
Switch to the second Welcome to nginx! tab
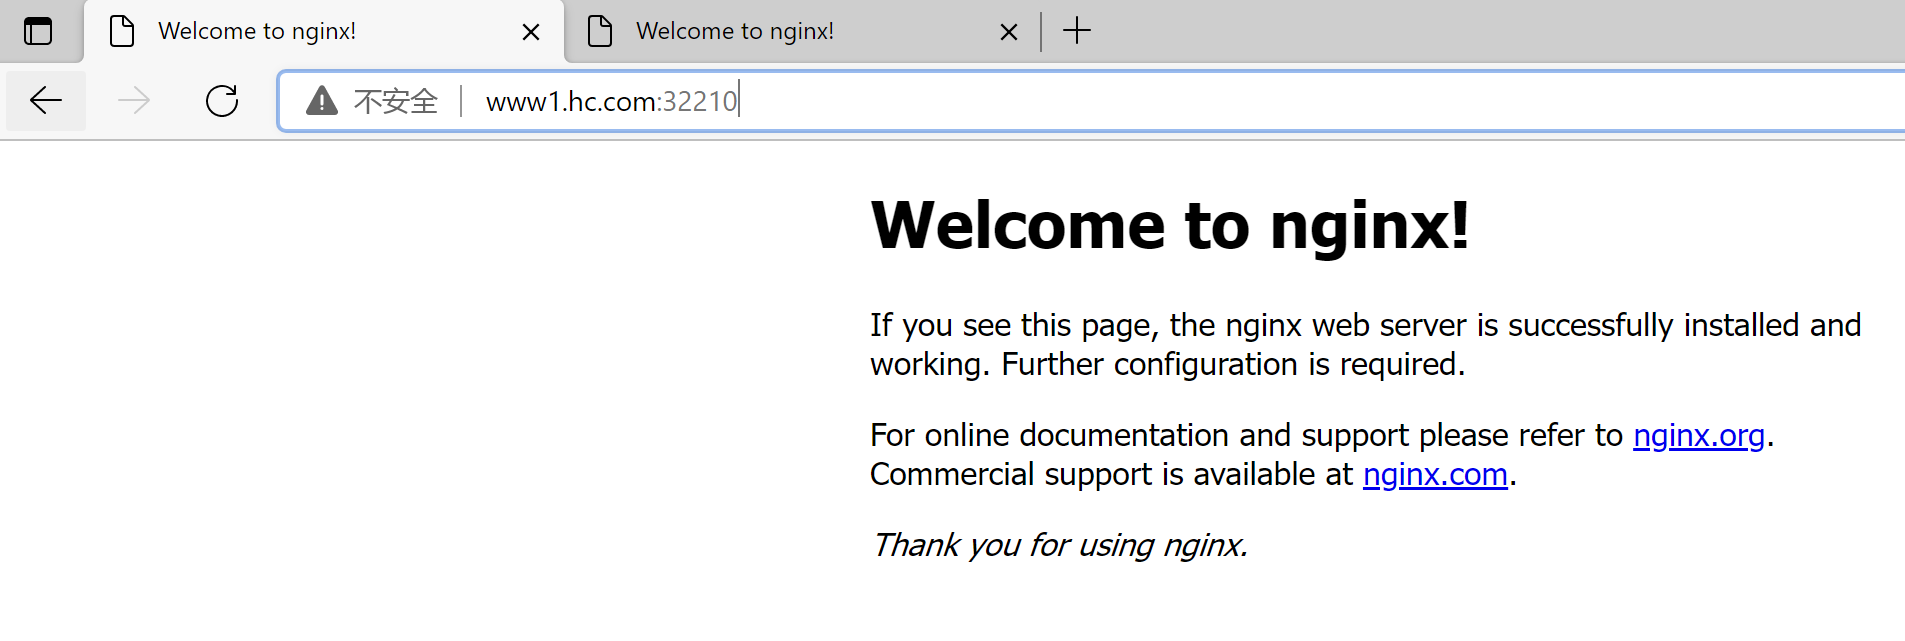point(735,31)
